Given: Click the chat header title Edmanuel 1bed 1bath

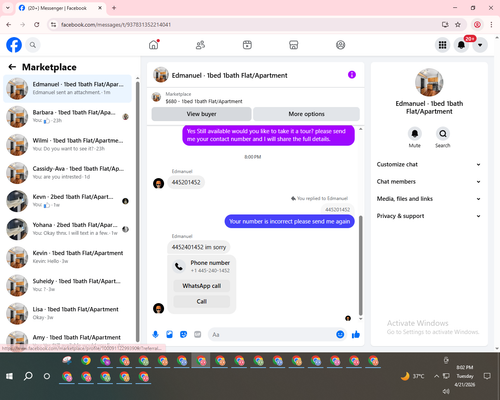Looking at the screenshot, I should point(229,75).
